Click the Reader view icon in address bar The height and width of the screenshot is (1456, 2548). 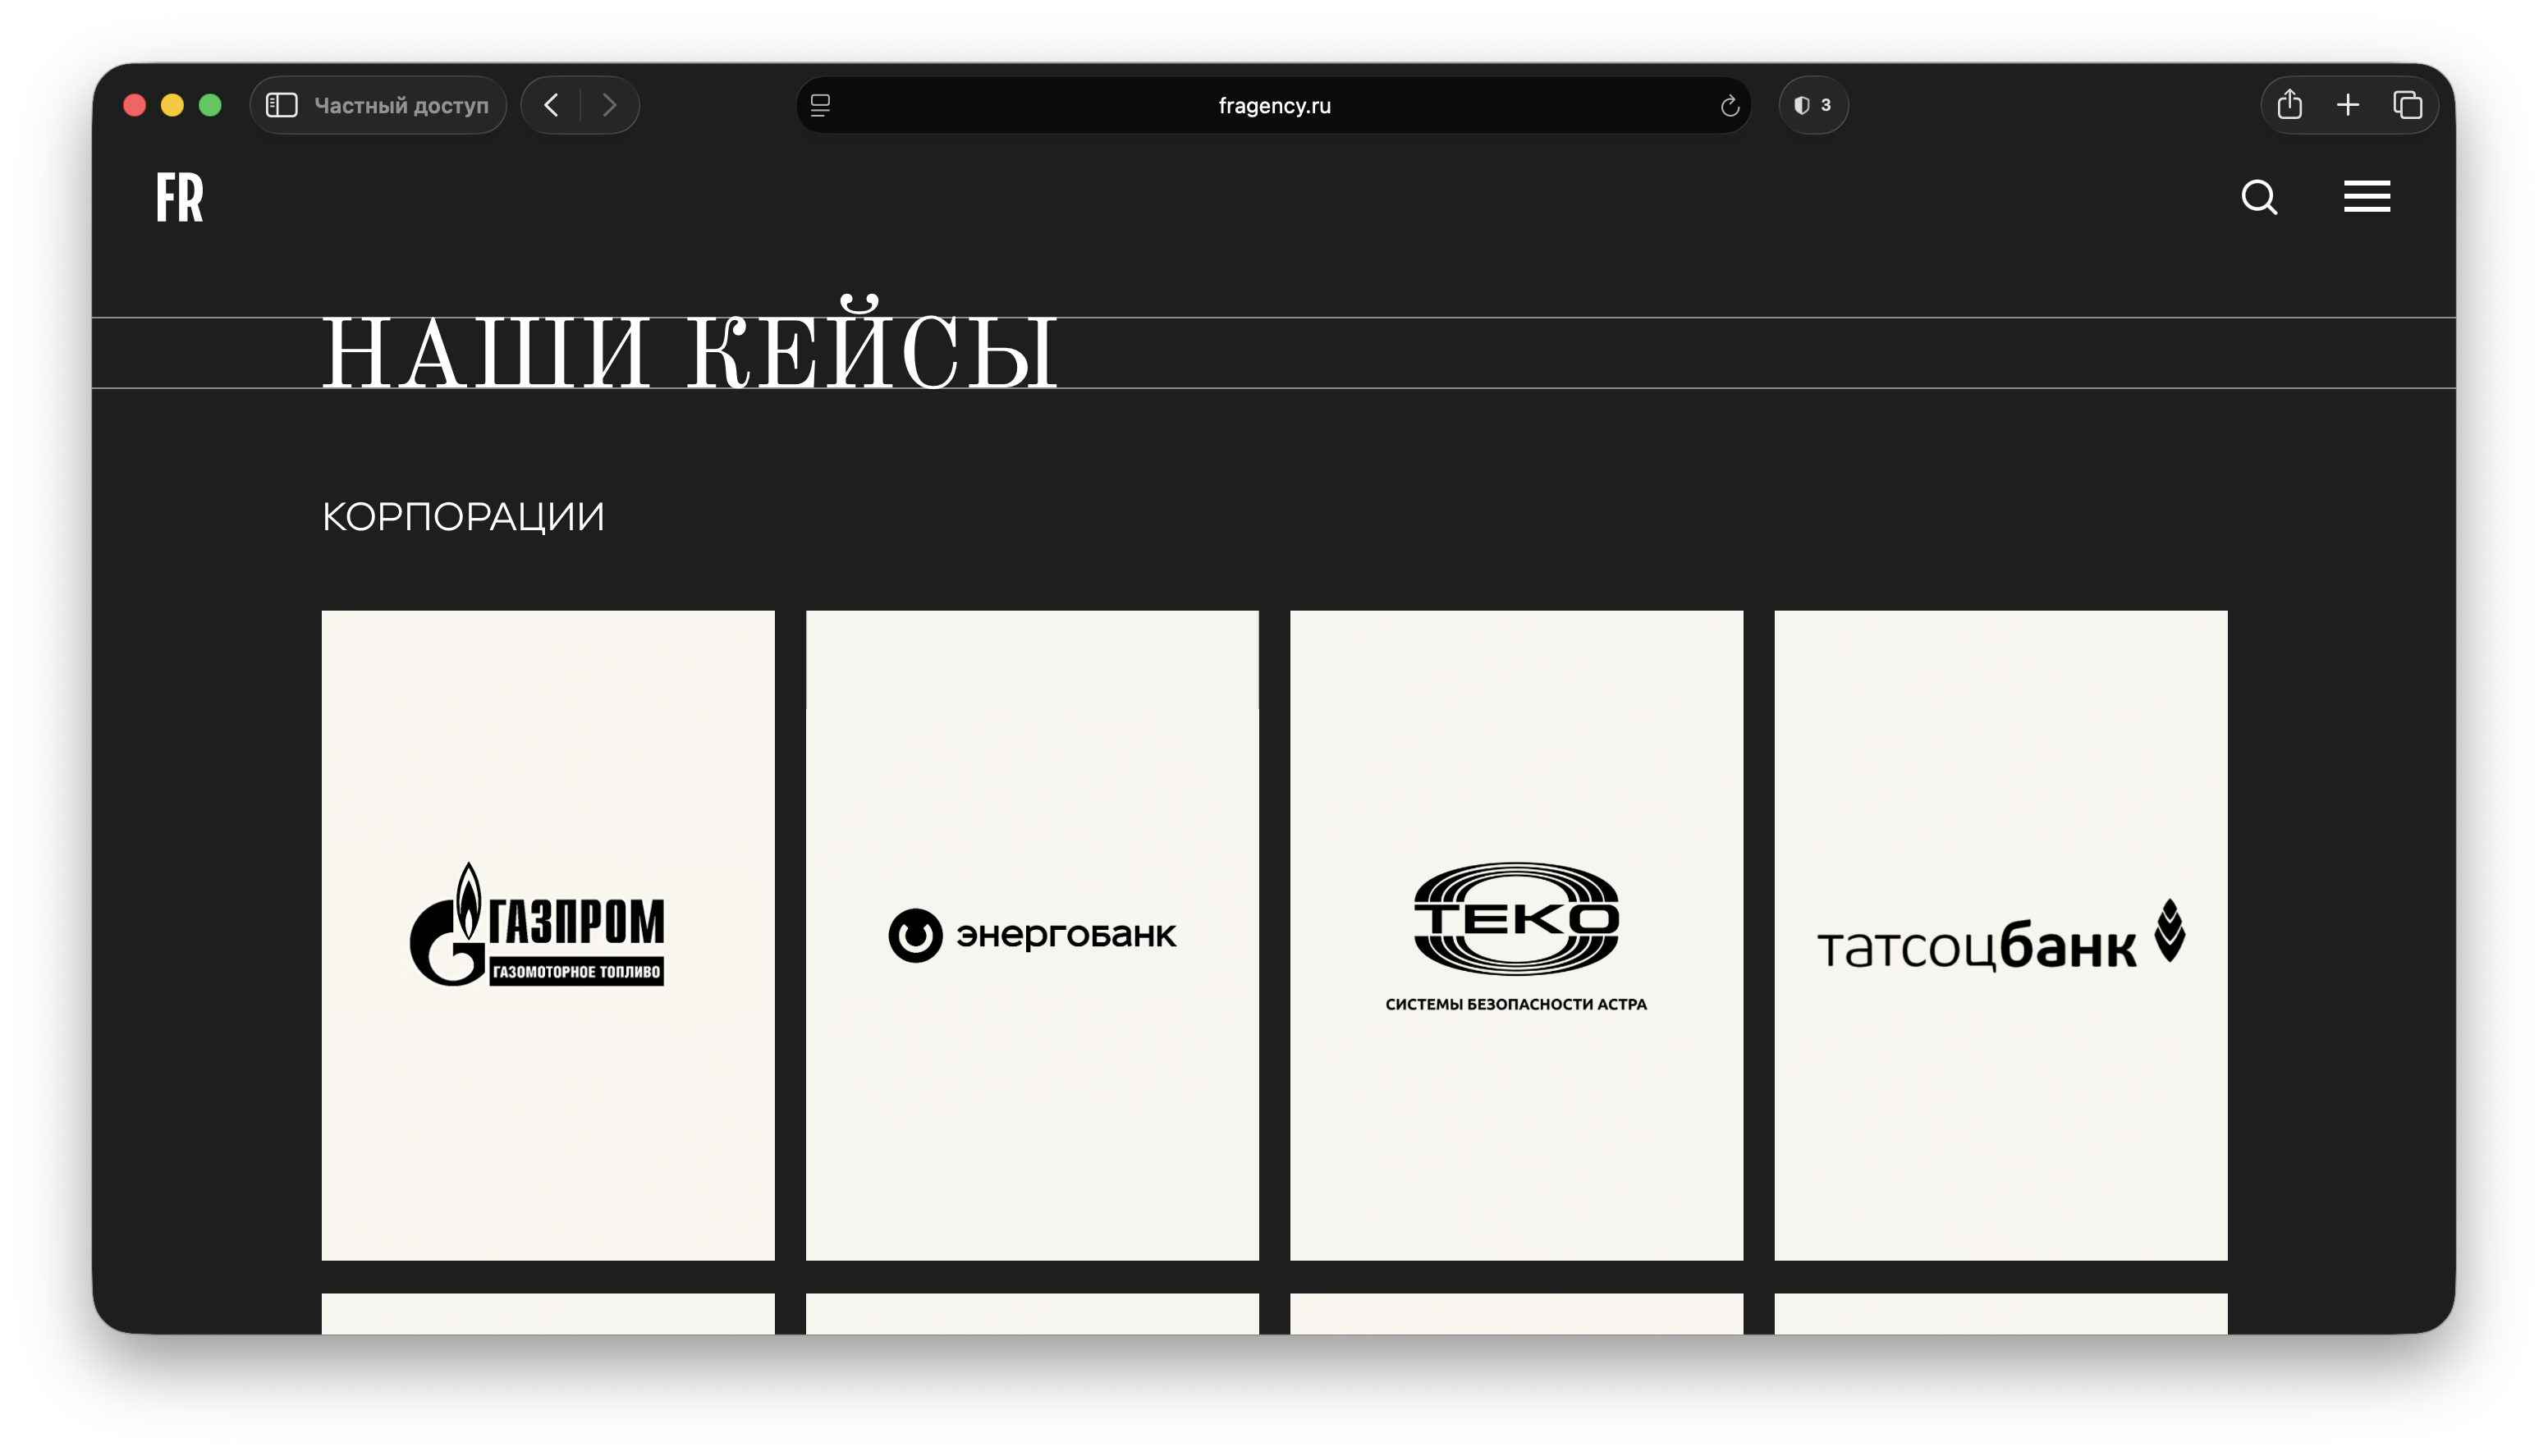point(820,105)
